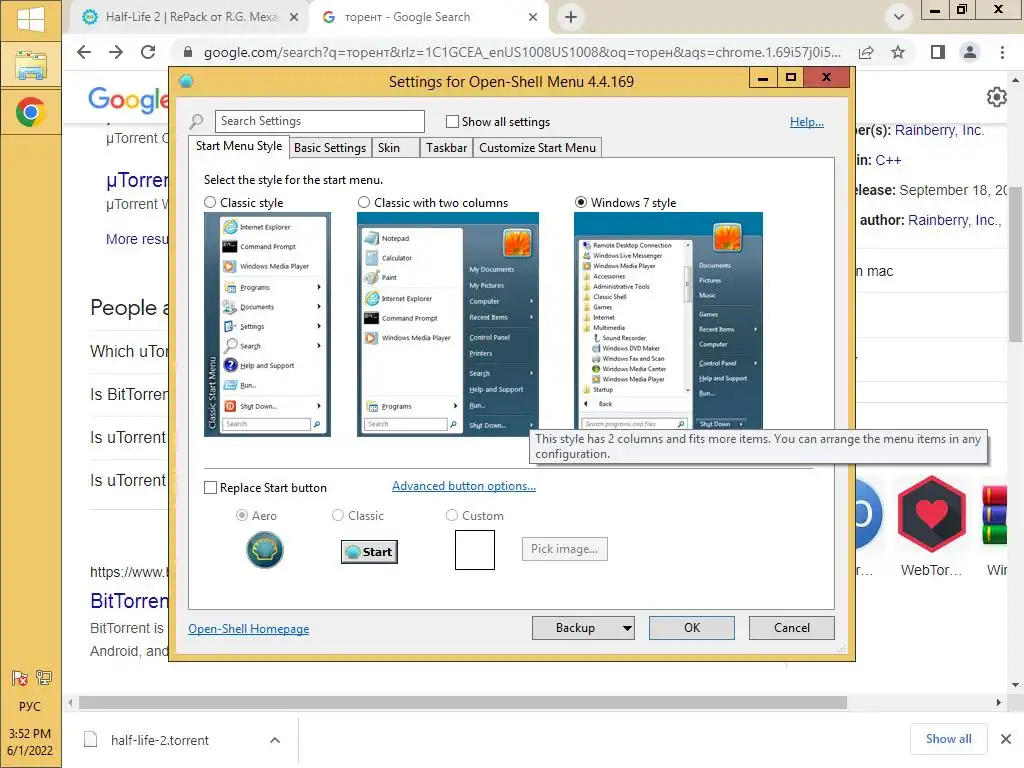This screenshot has height=768, width=1024.
Task: Click the horizontal scrollbar of Chrome page
Action: point(463,703)
